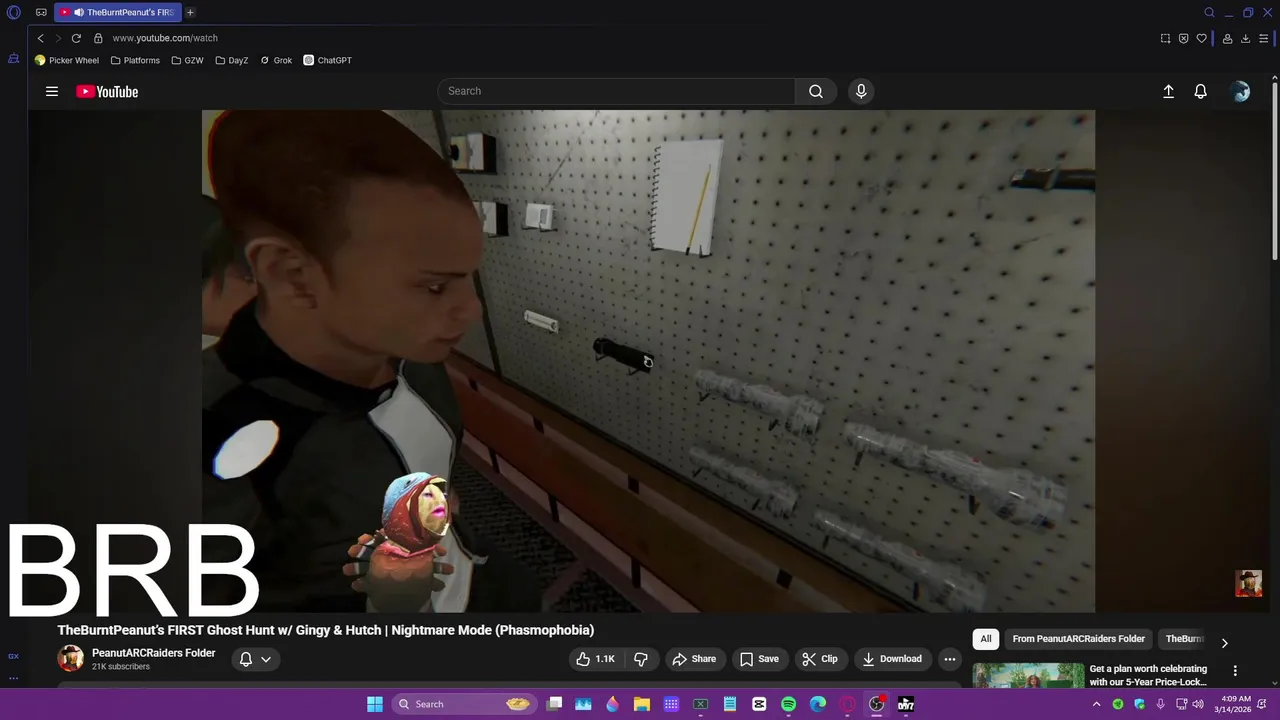The image size is (1280, 720).
Task: Like the video showing 1.1K
Action: click(x=595, y=659)
